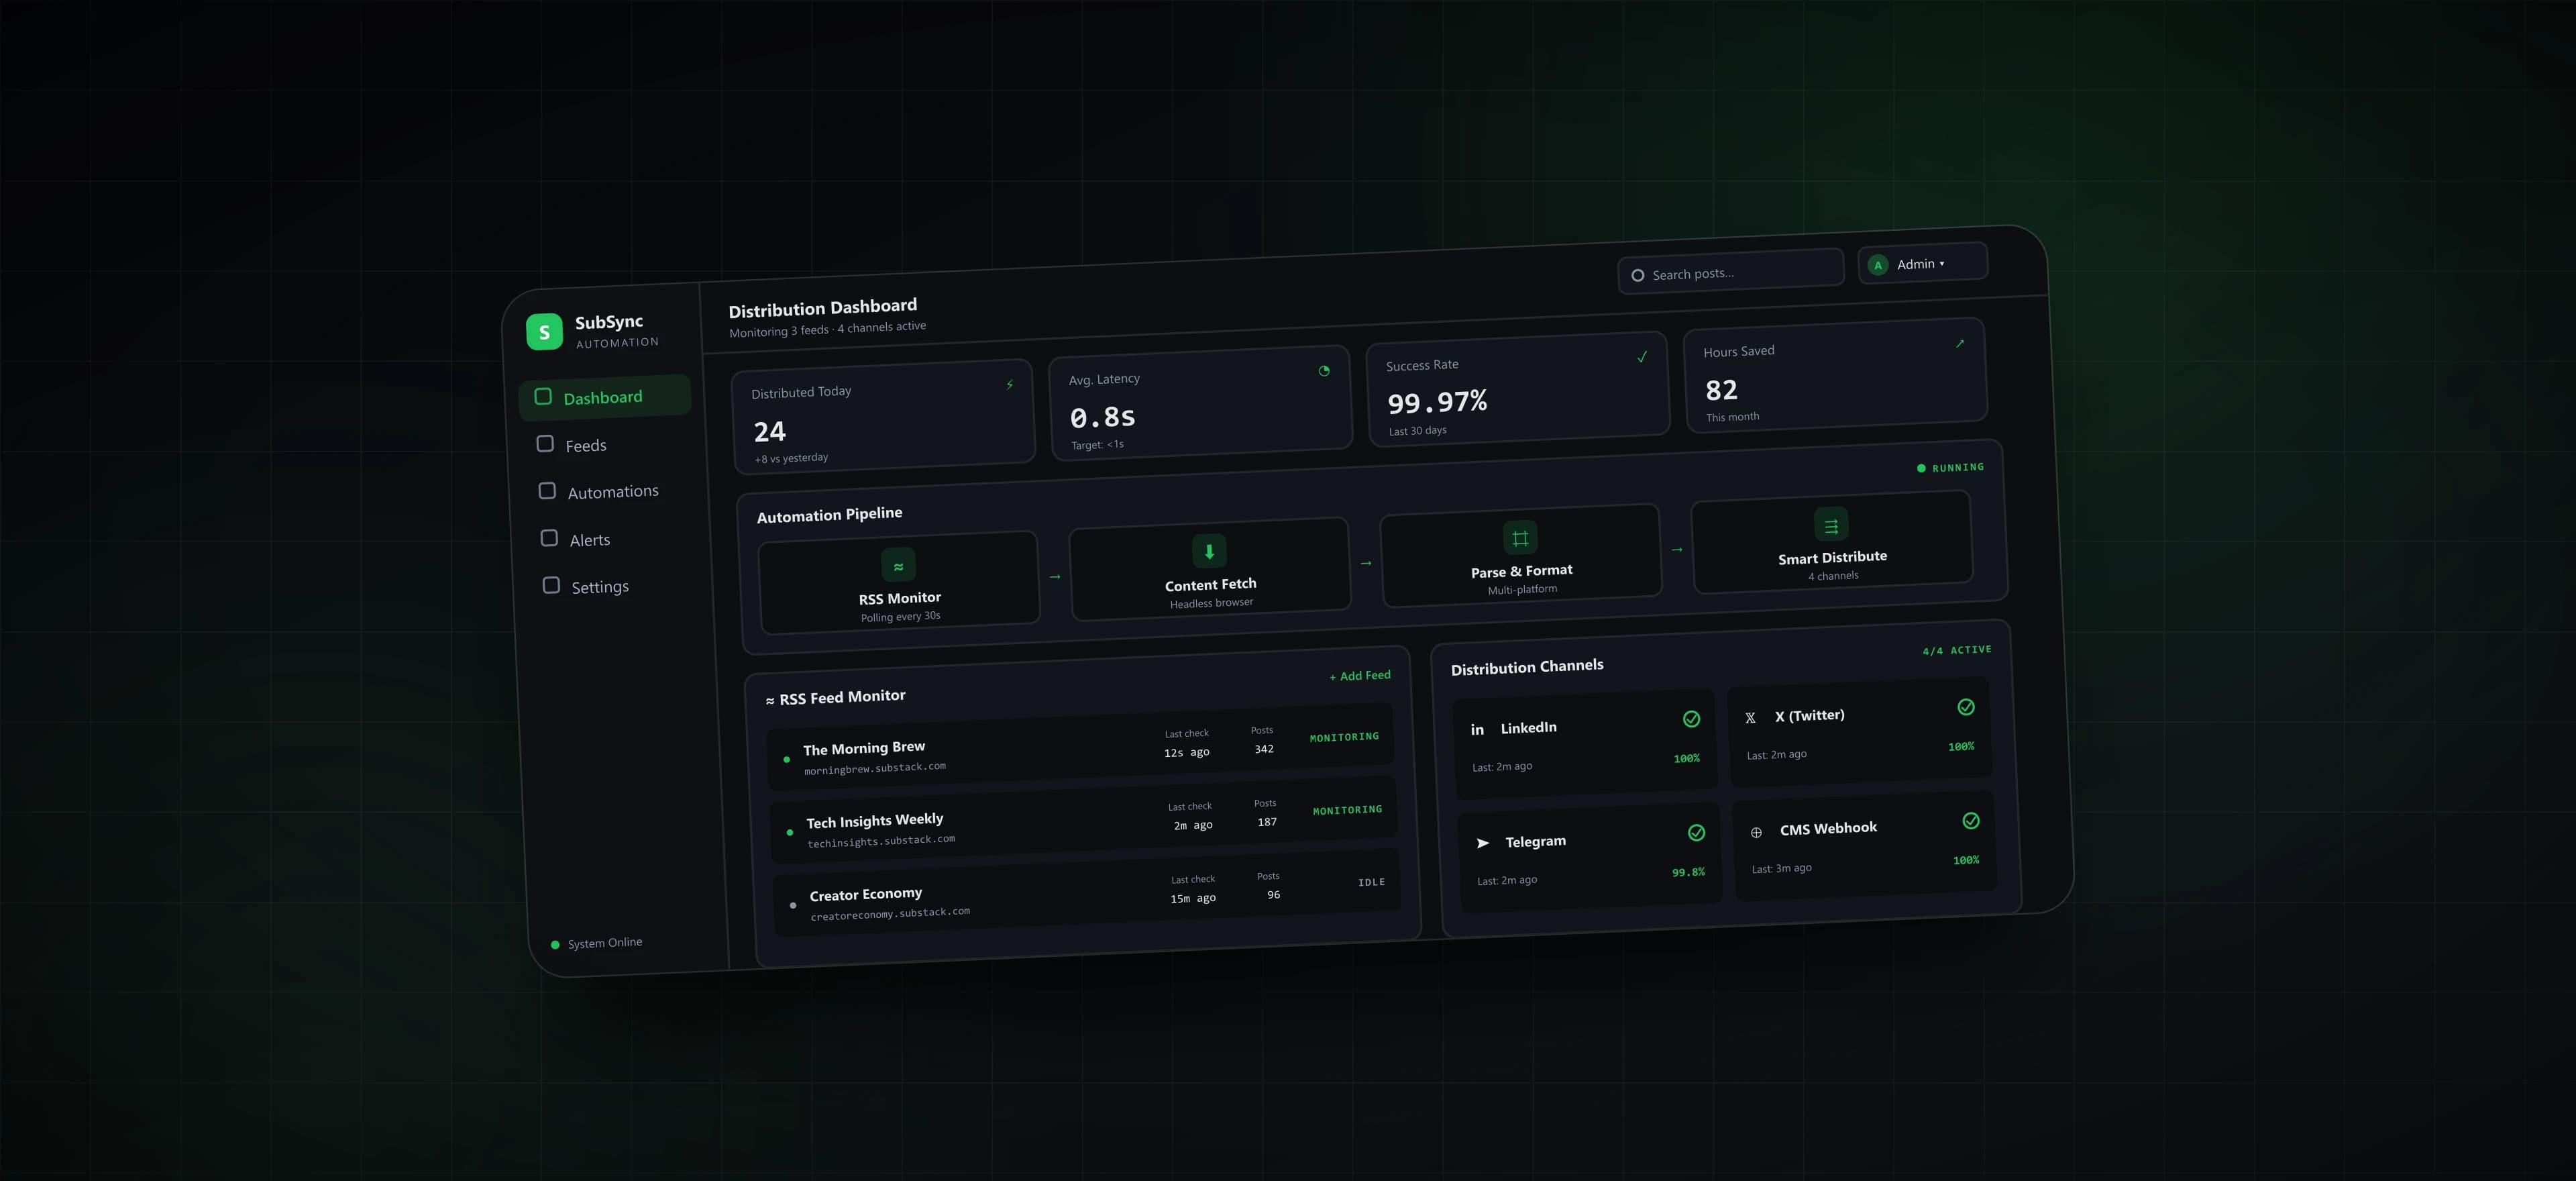Click the Dashboard square icon in sidebar
This screenshot has width=2576, height=1181.
click(543, 396)
